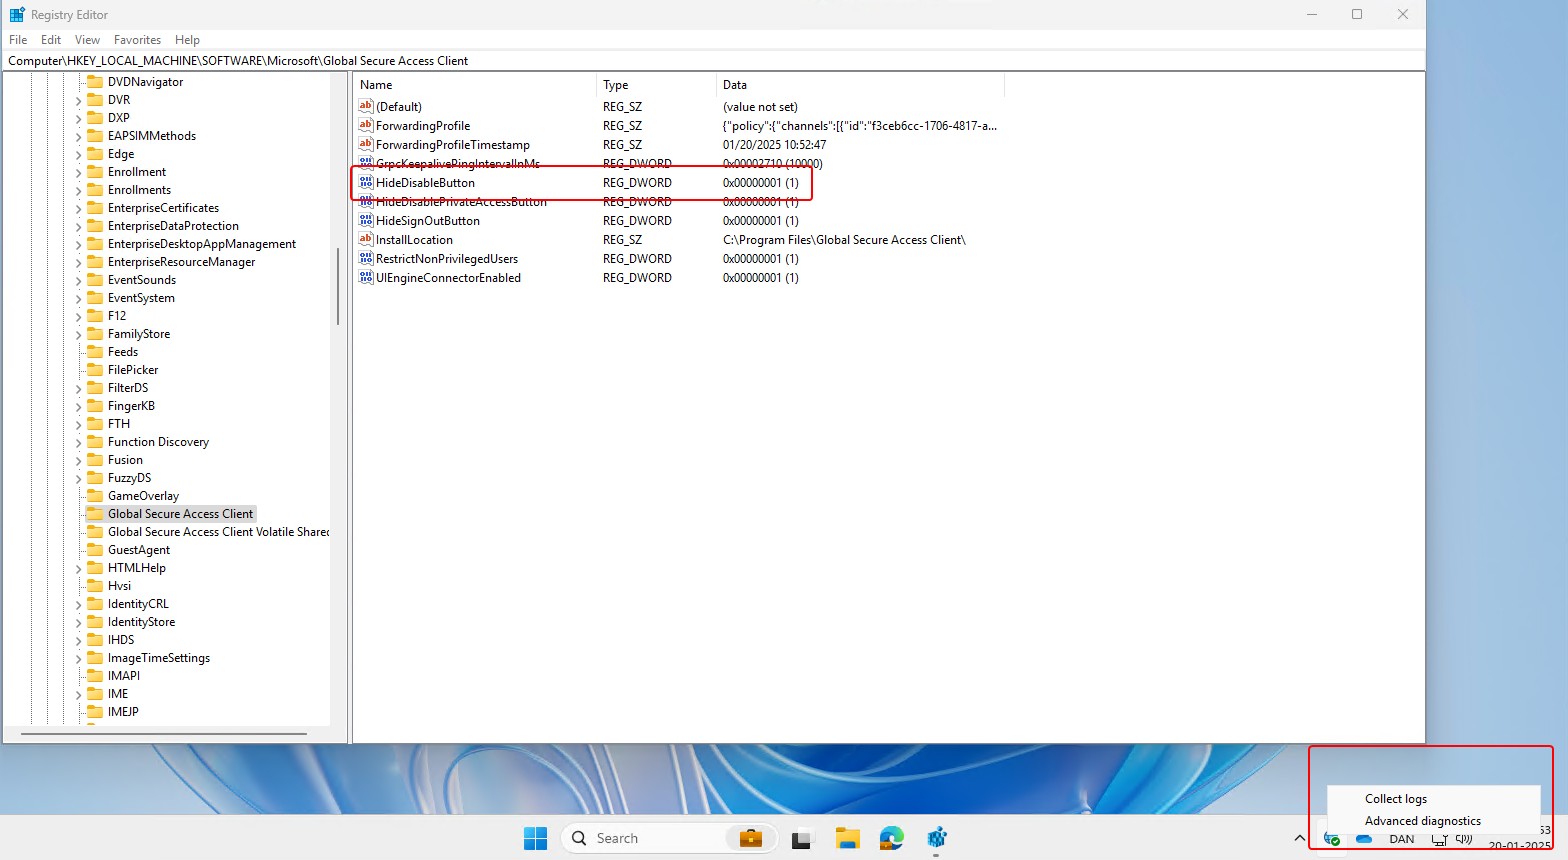Choose Advanced diagnostics from the tray menu

(1423, 821)
